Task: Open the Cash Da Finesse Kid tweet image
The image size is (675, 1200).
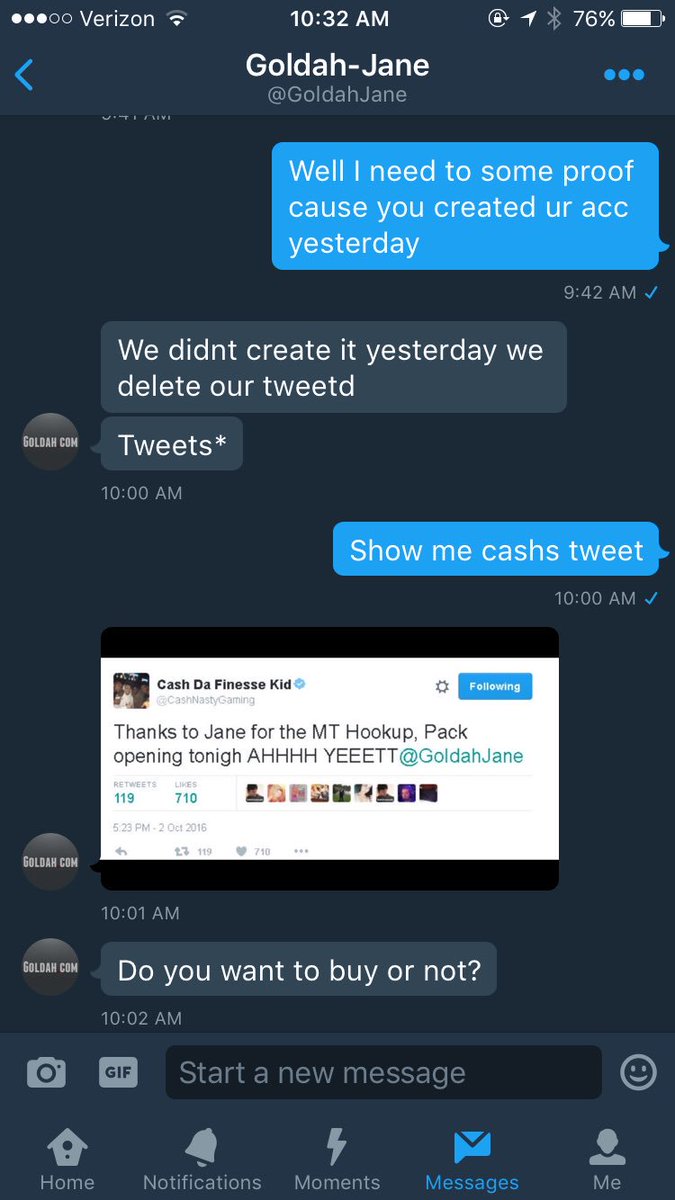Action: [330, 759]
